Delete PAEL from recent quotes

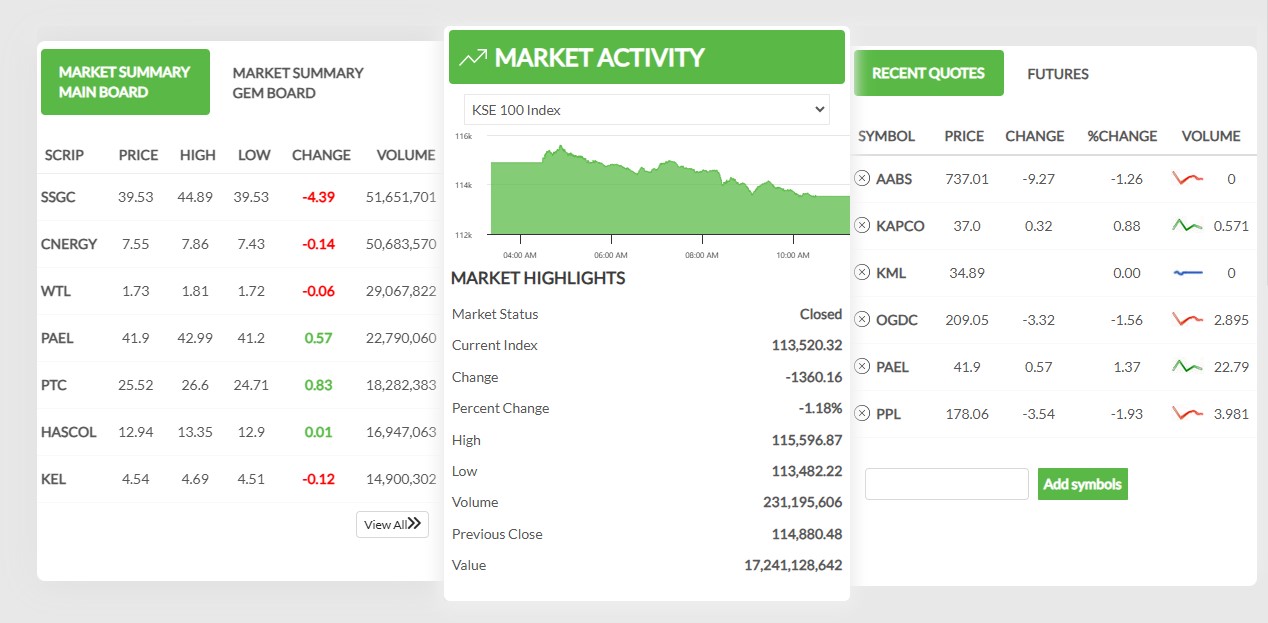[x=862, y=366]
